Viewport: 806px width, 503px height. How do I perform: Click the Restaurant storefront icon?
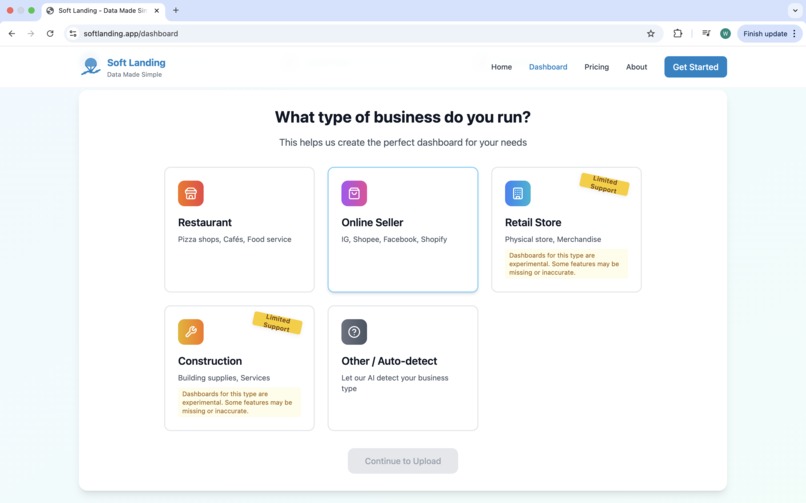(191, 193)
